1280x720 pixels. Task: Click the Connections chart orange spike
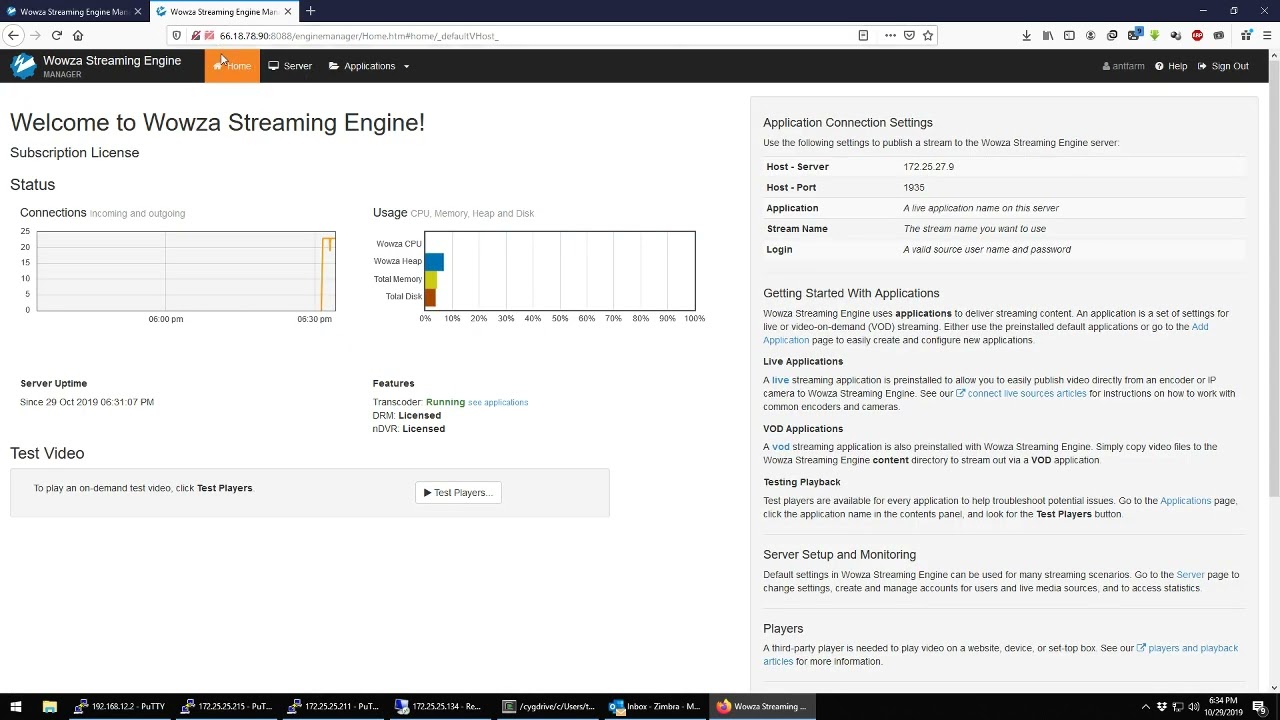pyautogui.click(x=326, y=273)
